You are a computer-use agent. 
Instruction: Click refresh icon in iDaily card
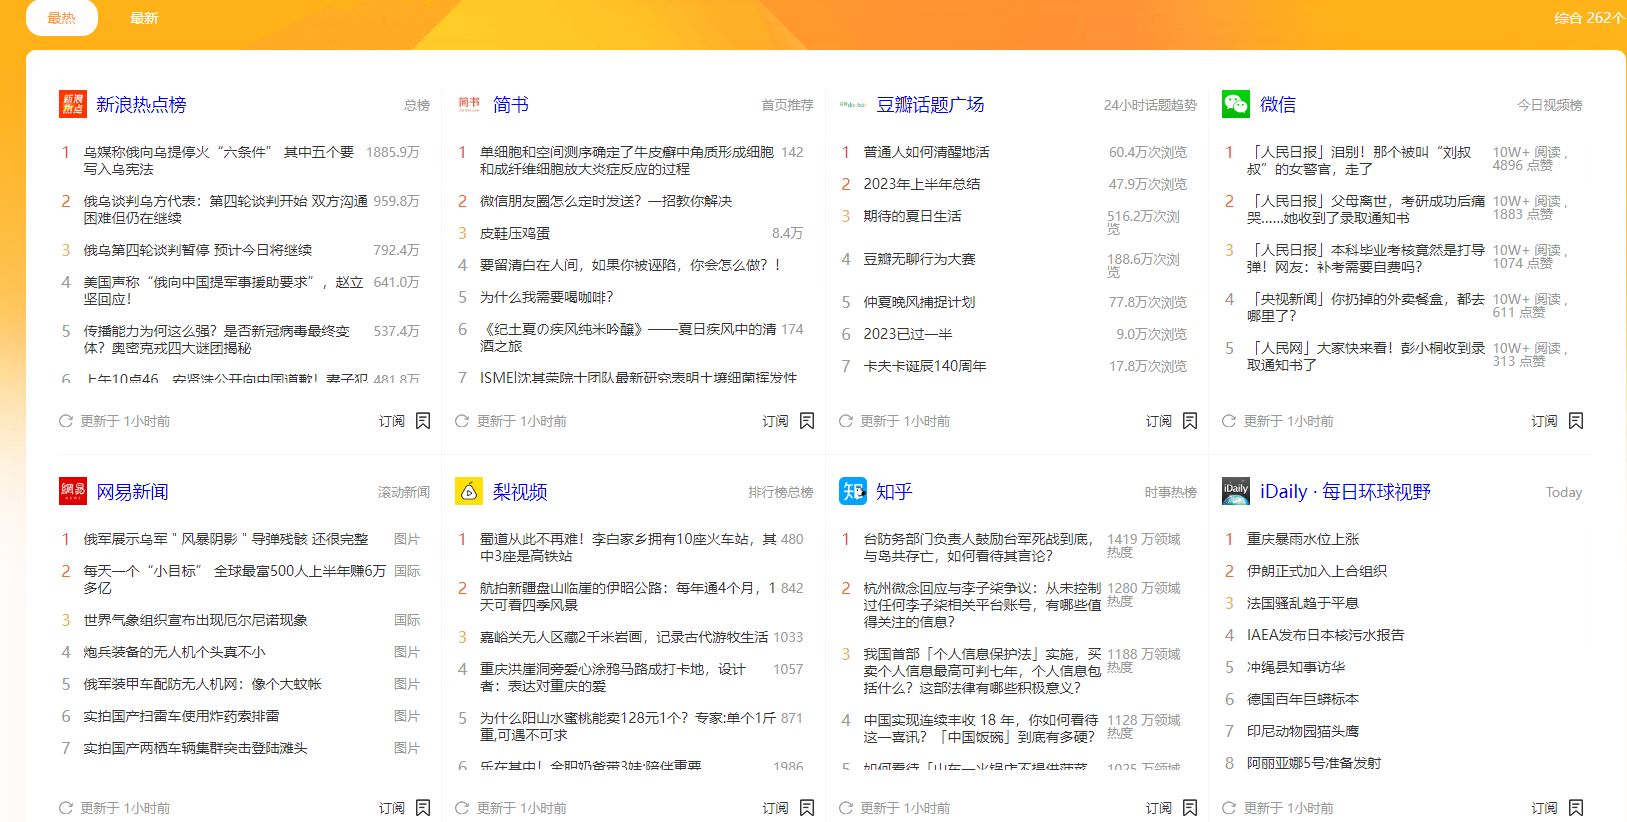(x=1229, y=808)
